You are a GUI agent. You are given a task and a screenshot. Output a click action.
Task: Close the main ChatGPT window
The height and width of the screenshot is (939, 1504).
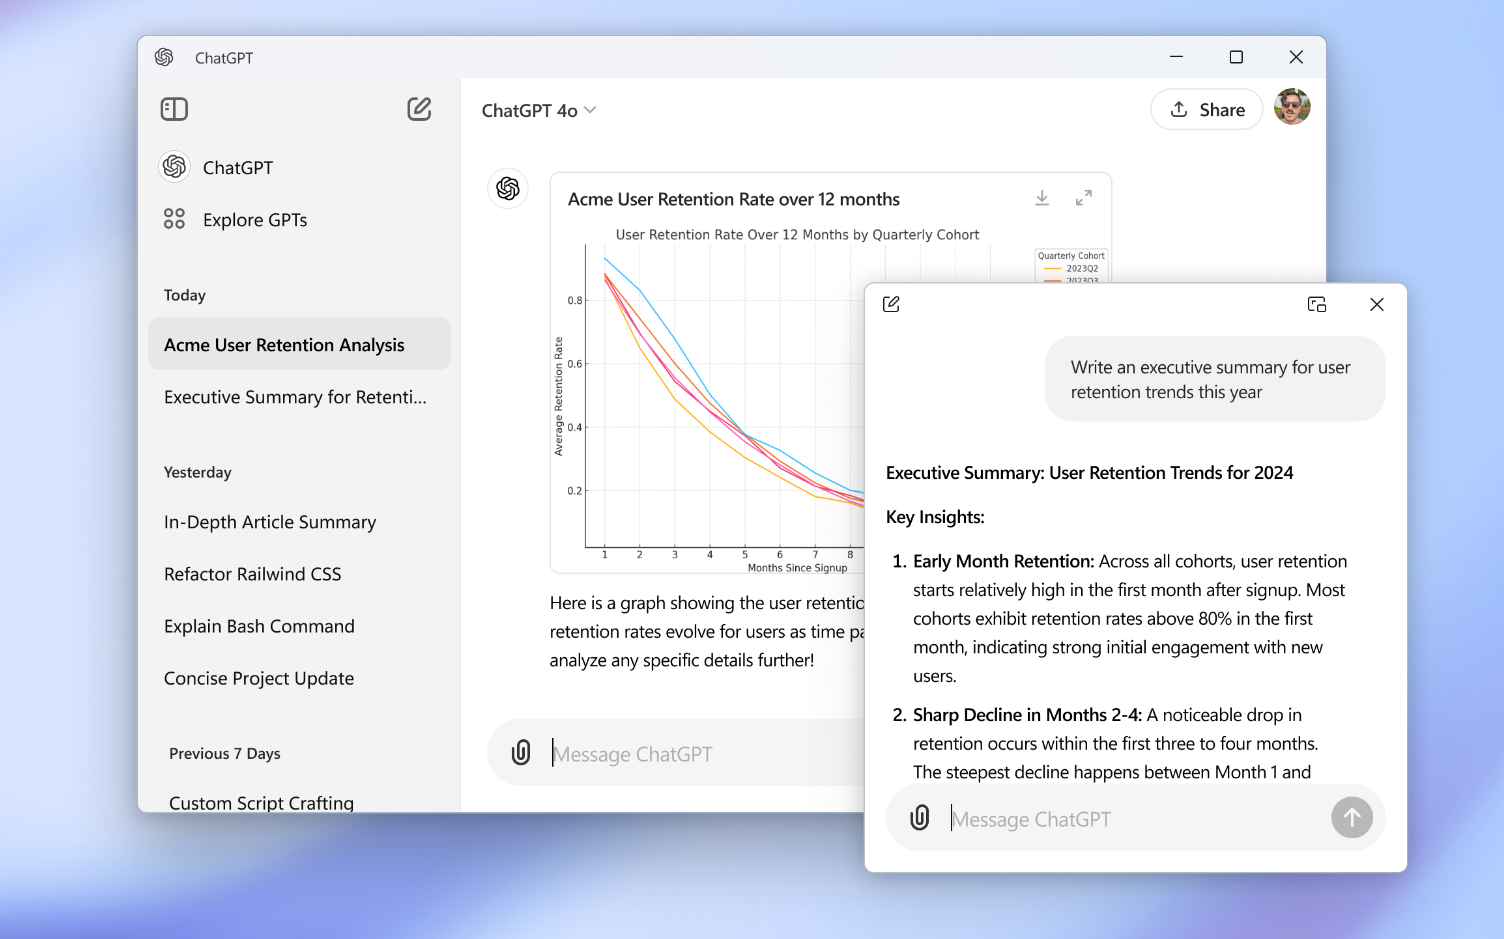click(1296, 57)
